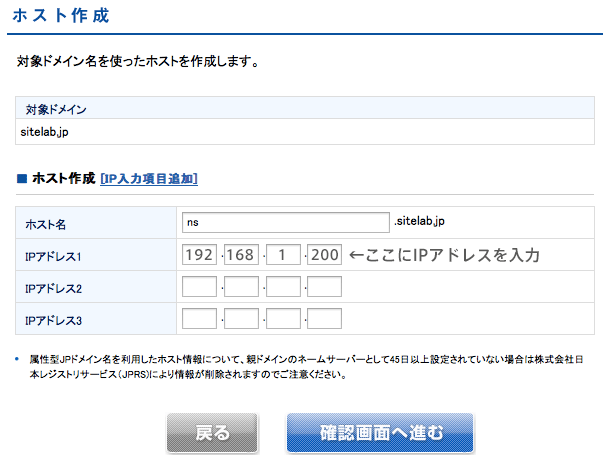Click the first octet box of IPアドレス3
The height and width of the screenshot is (465, 608).
click(200, 320)
